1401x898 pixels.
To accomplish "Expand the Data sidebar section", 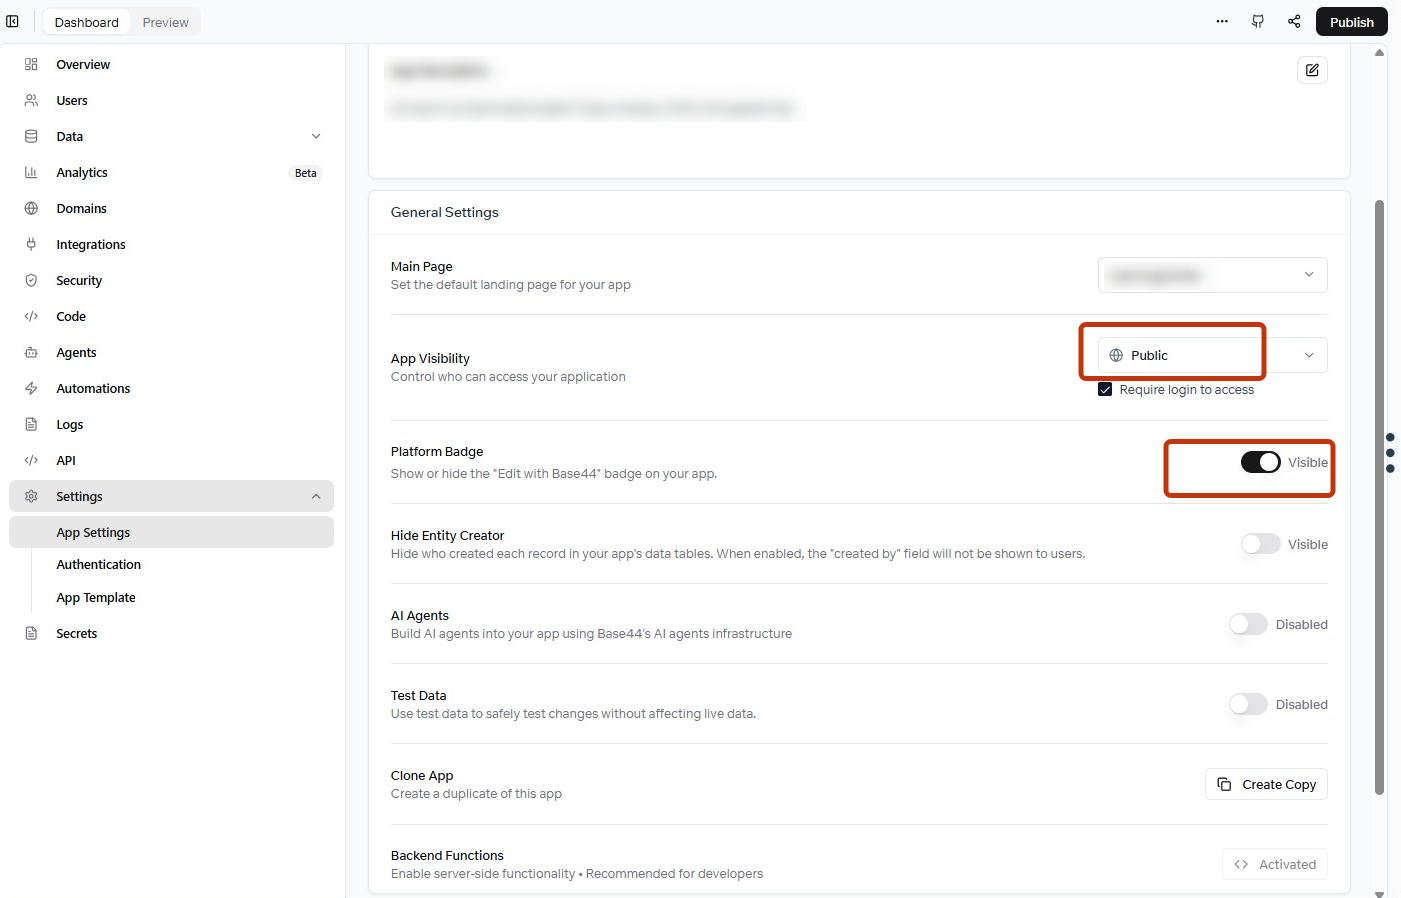I will tap(316, 137).
